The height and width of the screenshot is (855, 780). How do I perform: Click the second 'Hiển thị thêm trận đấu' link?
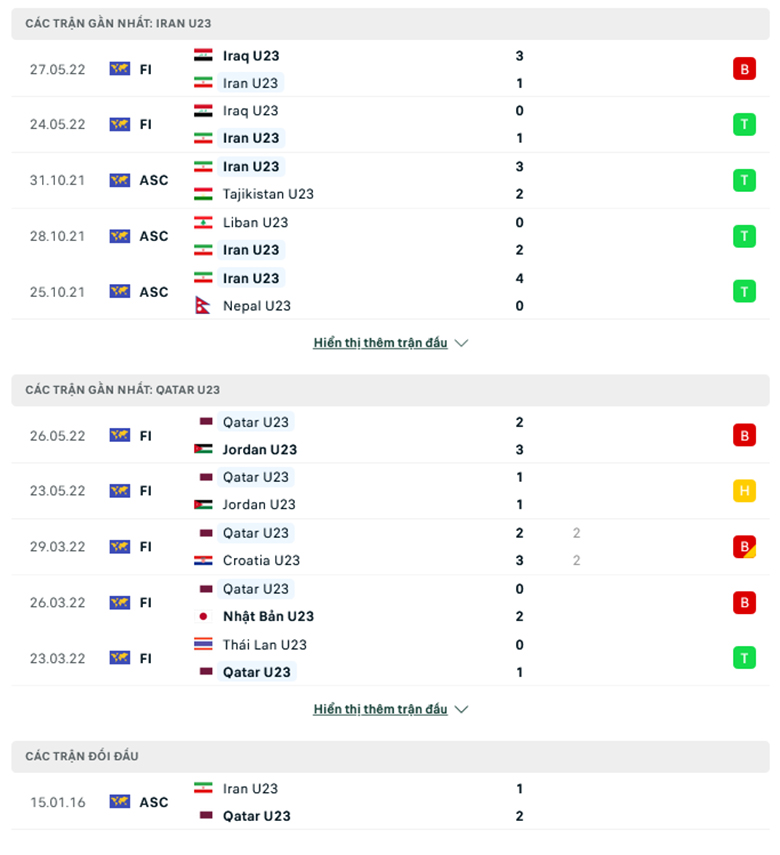380,709
